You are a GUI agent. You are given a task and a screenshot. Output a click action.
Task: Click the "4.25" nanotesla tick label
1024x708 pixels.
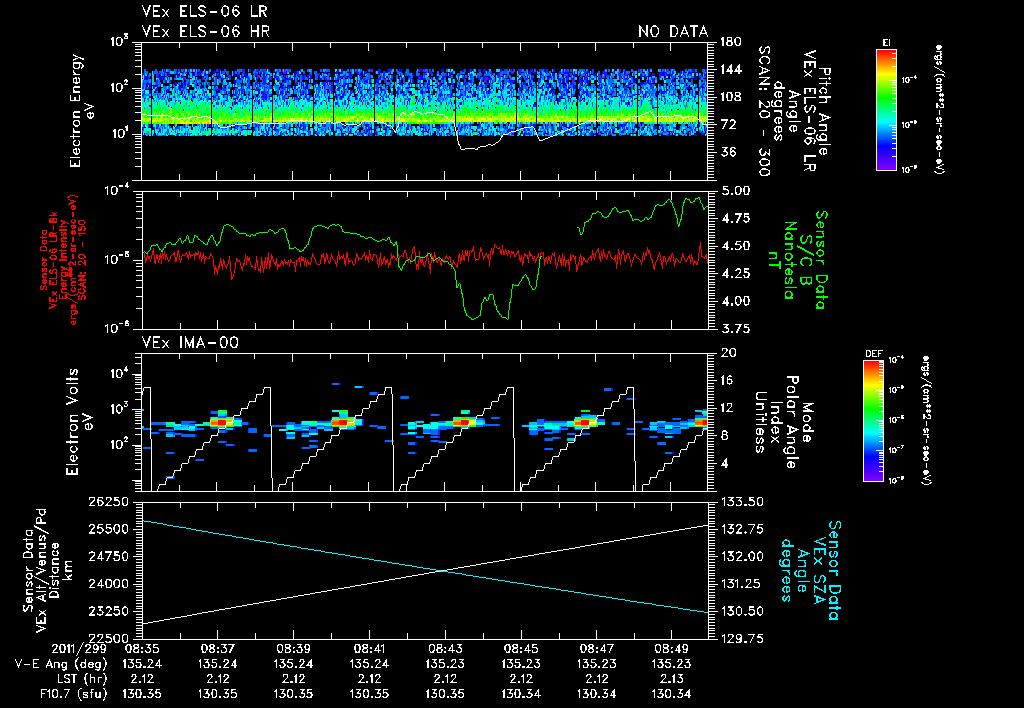(735, 273)
